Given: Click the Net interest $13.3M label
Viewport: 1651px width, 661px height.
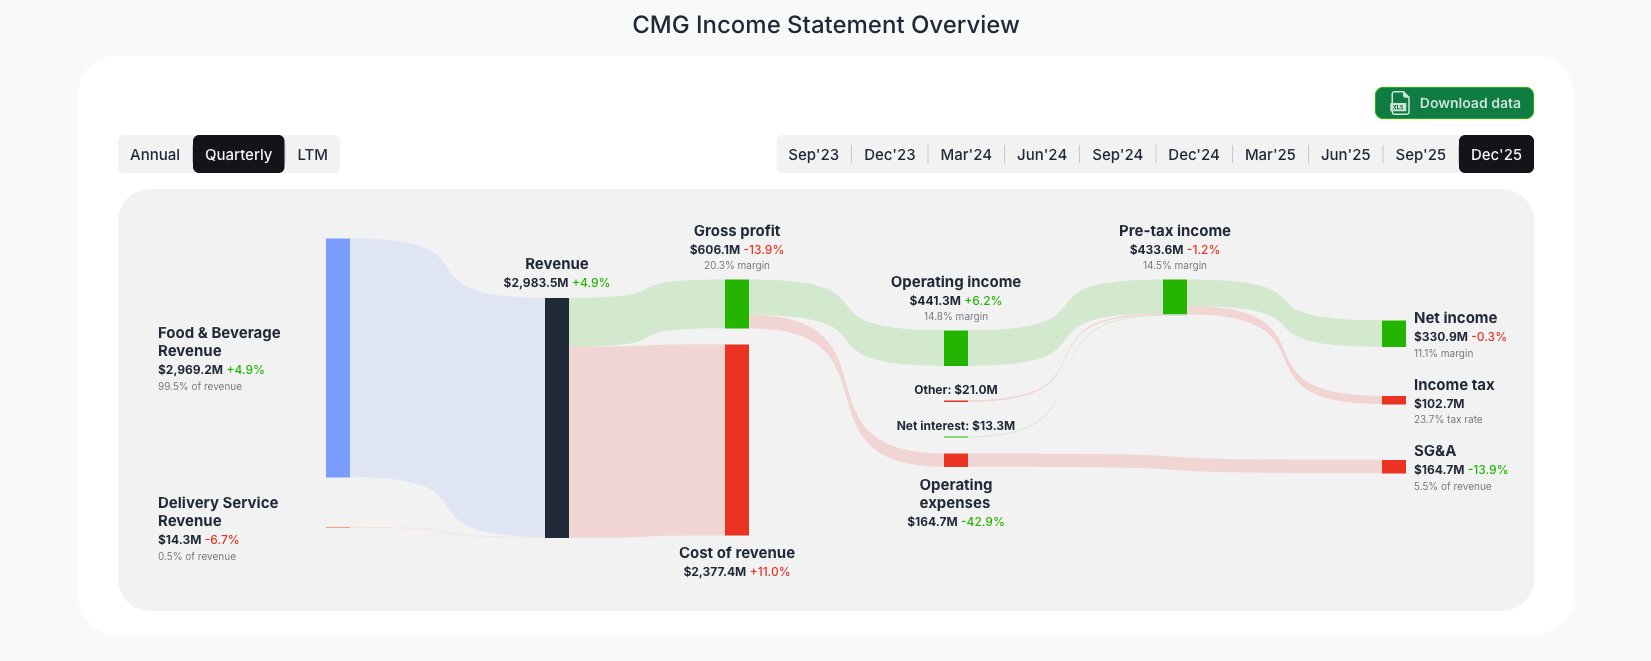Looking at the screenshot, I should click(x=956, y=425).
